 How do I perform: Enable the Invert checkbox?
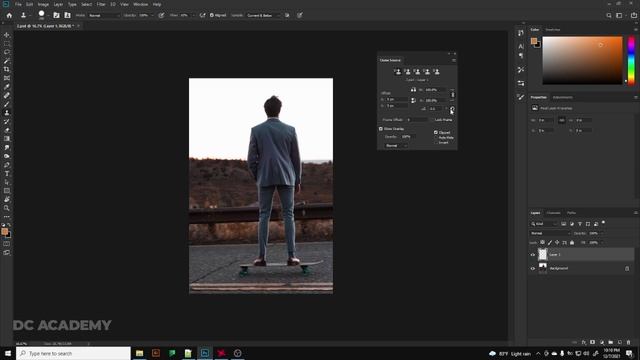(436, 142)
